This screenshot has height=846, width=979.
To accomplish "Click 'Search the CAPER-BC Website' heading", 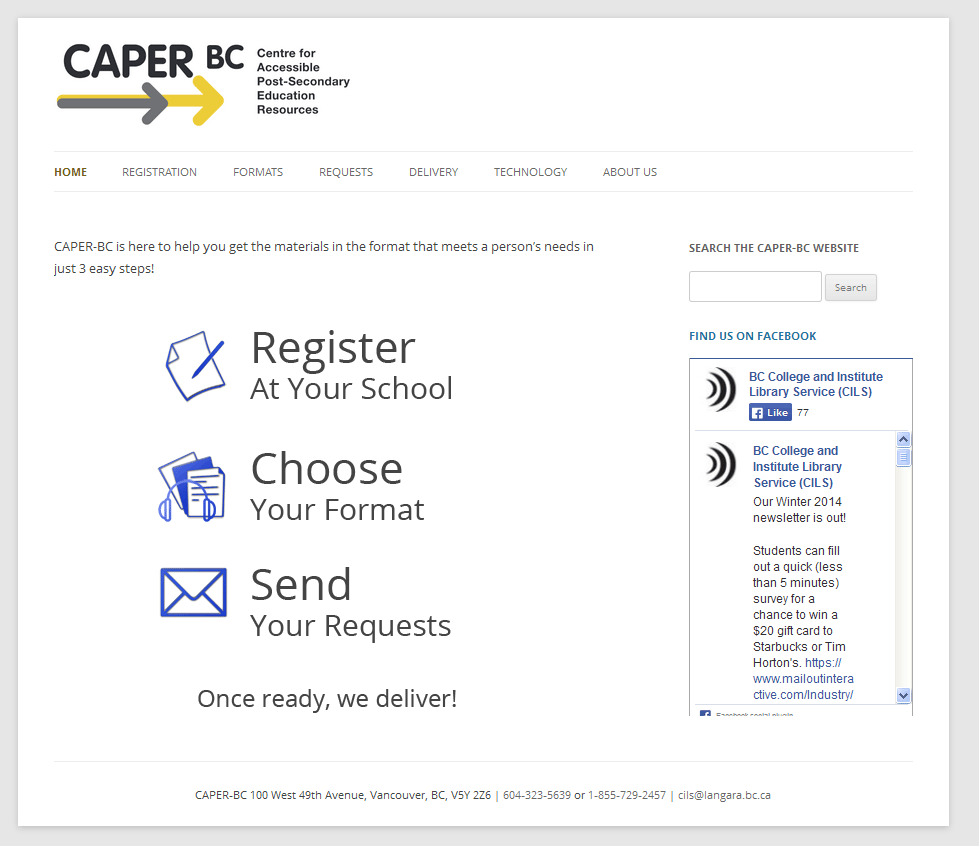I will [x=774, y=248].
